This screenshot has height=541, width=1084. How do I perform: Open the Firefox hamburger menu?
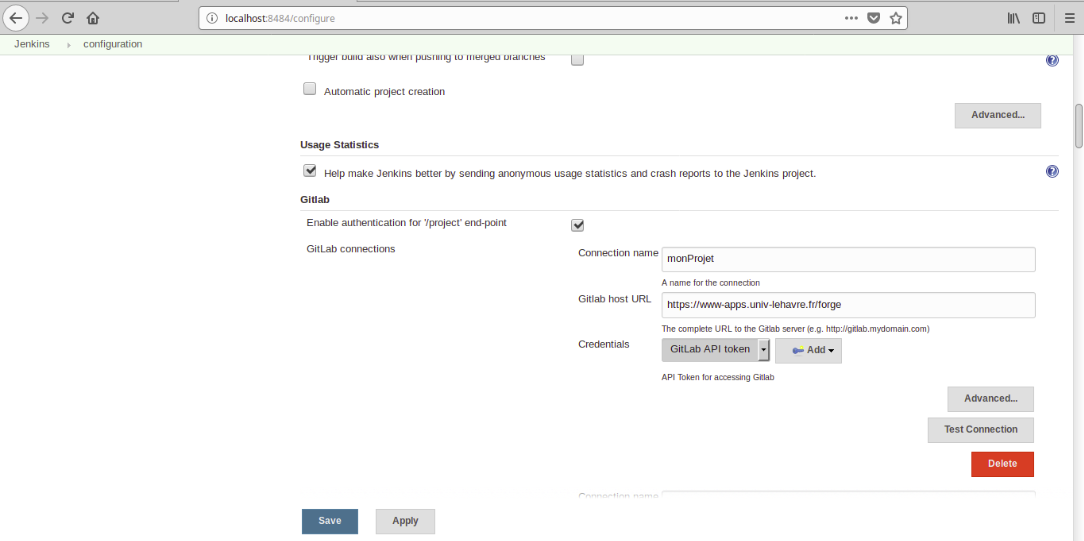tap(1069, 18)
